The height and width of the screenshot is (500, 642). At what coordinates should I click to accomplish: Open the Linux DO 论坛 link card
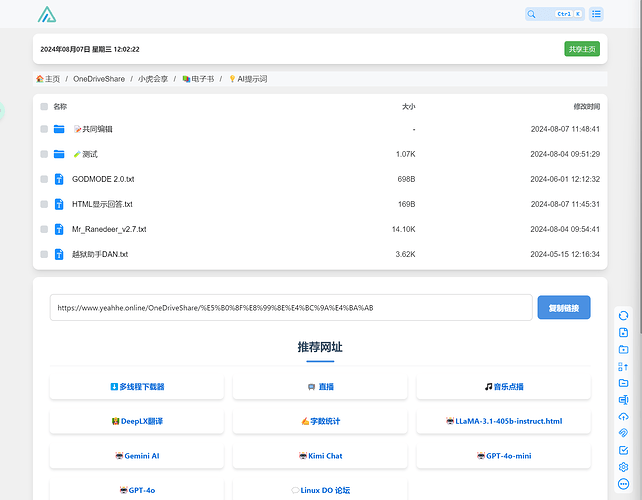pyautogui.click(x=320, y=490)
